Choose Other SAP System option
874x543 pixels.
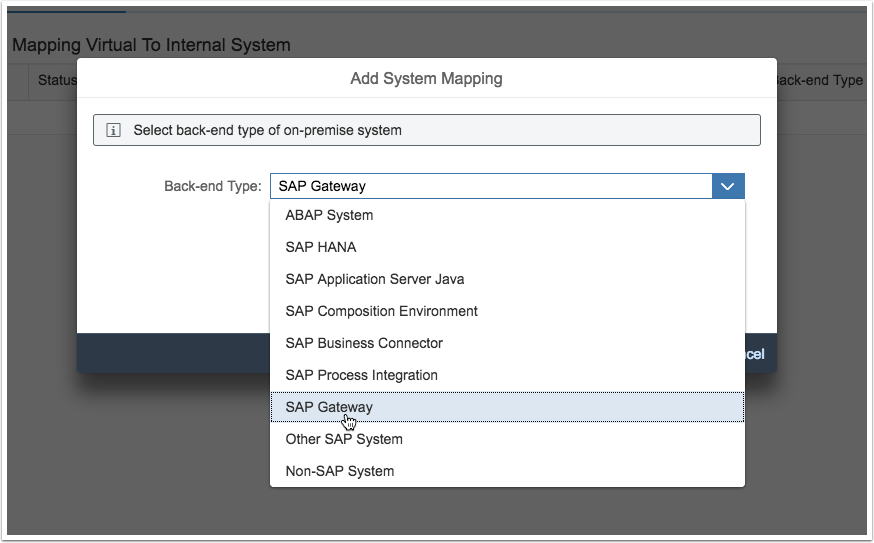pyautogui.click(x=507, y=439)
